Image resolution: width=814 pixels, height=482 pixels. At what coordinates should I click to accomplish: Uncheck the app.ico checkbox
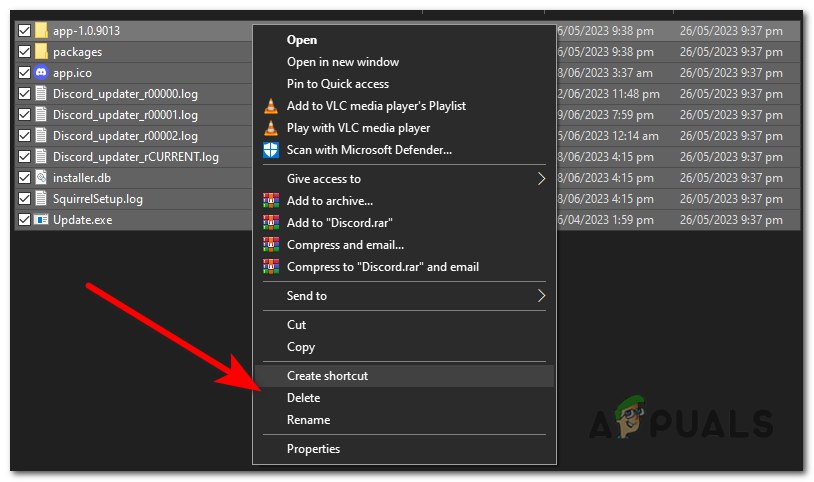click(x=24, y=73)
